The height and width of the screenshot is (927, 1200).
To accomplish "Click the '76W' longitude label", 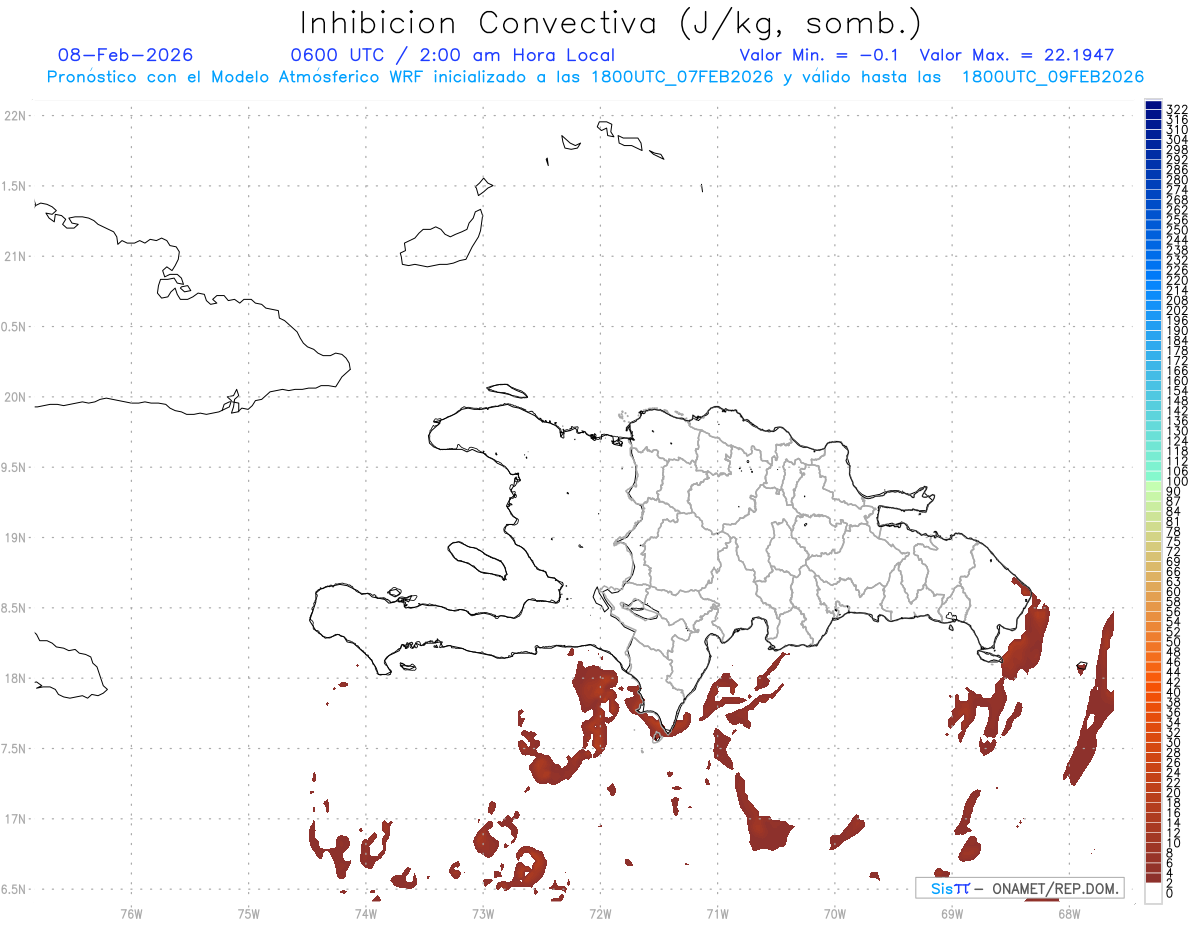I will [131, 914].
